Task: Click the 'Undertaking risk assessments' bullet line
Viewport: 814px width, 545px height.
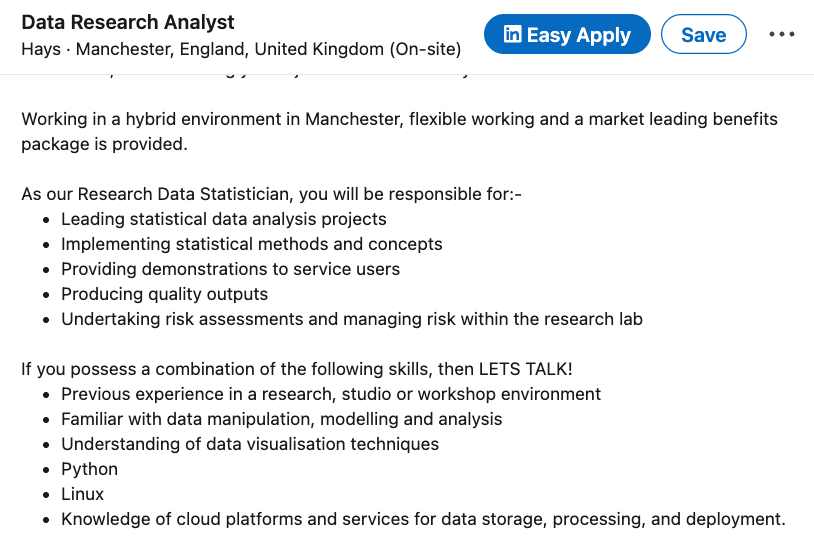Action: [x=352, y=319]
